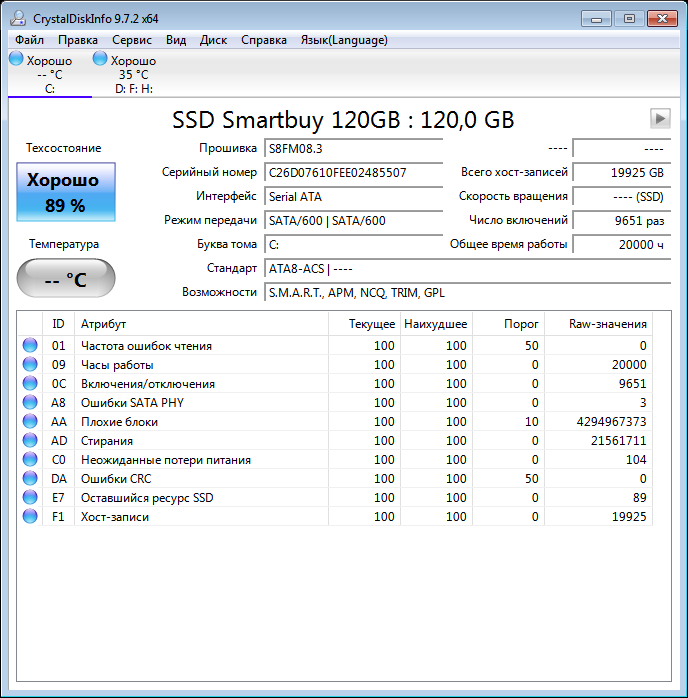The height and width of the screenshot is (698, 688).
Task: Click the Хорошо 89 % health status button
Action: [66, 193]
